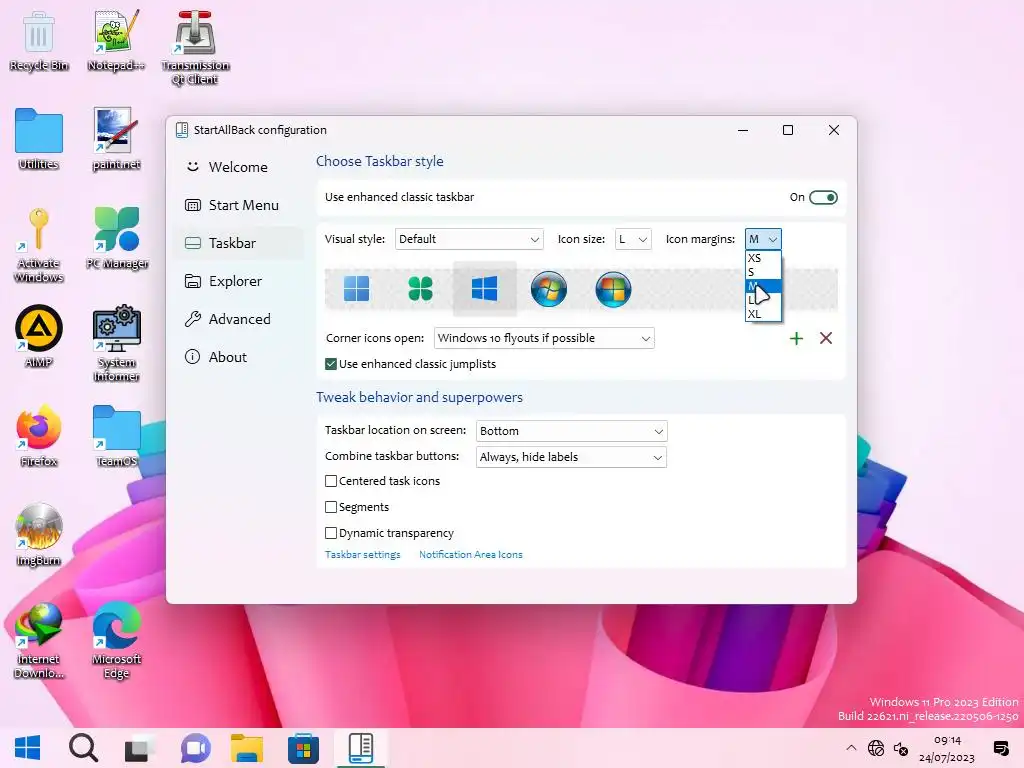Open the Visual style dropdown
Image resolution: width=1024 pixels, height=768 pixels.
pos(469,239)
